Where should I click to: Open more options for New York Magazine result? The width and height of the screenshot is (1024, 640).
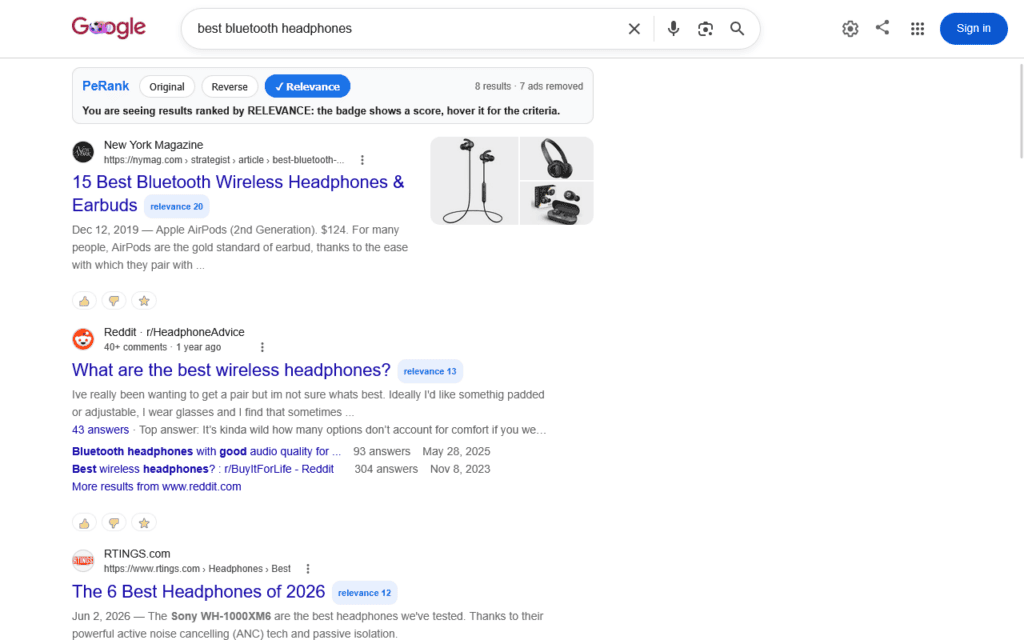point(362,160)
